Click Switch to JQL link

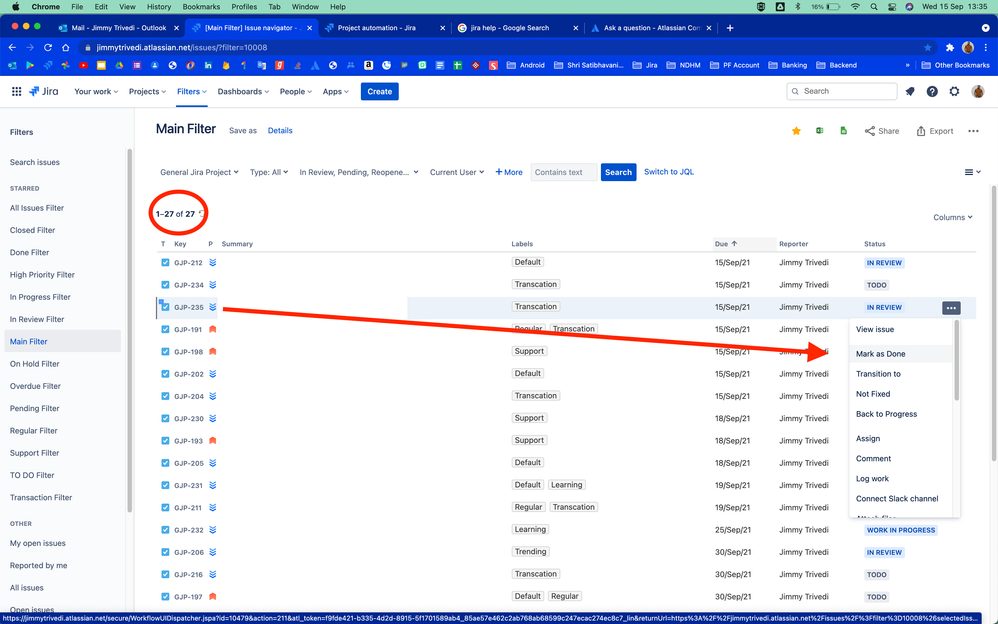(x=668, y=172)
